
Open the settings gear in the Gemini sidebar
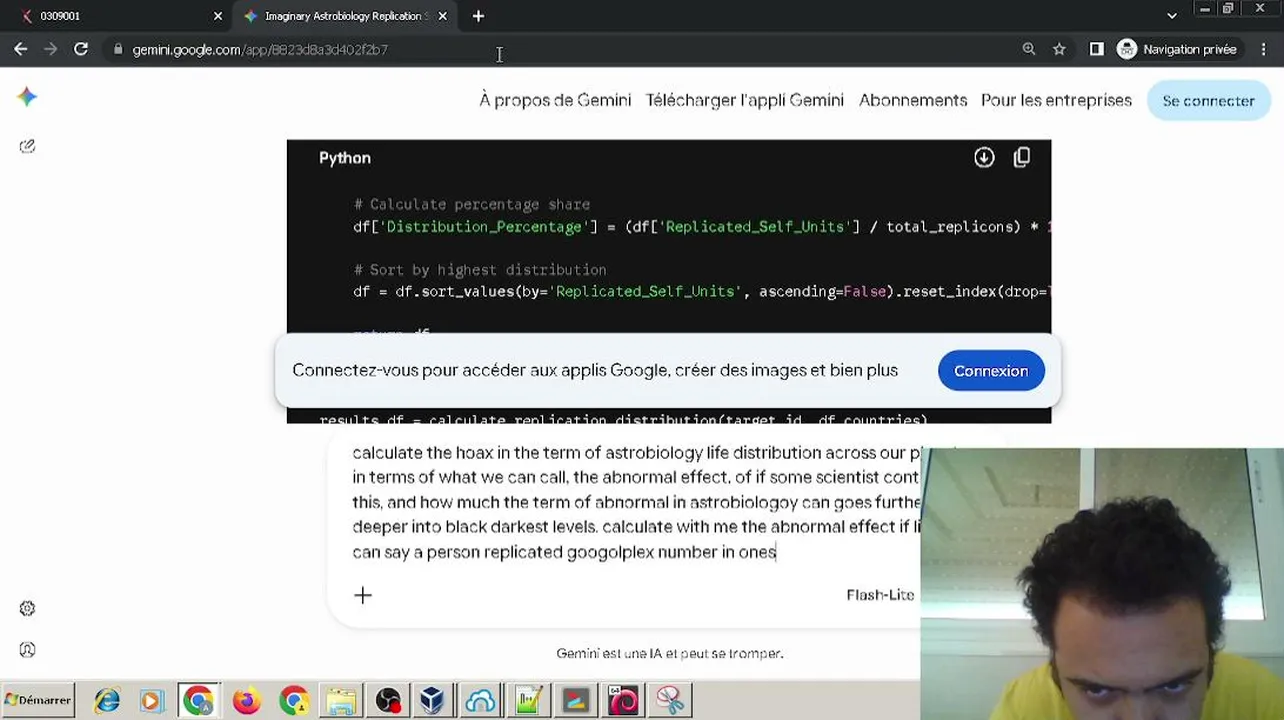[27, 608]
